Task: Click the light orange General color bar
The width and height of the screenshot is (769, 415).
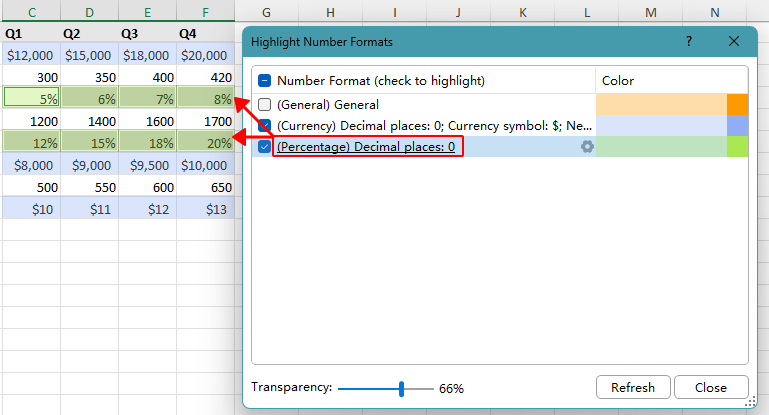Action: [660, 105]
